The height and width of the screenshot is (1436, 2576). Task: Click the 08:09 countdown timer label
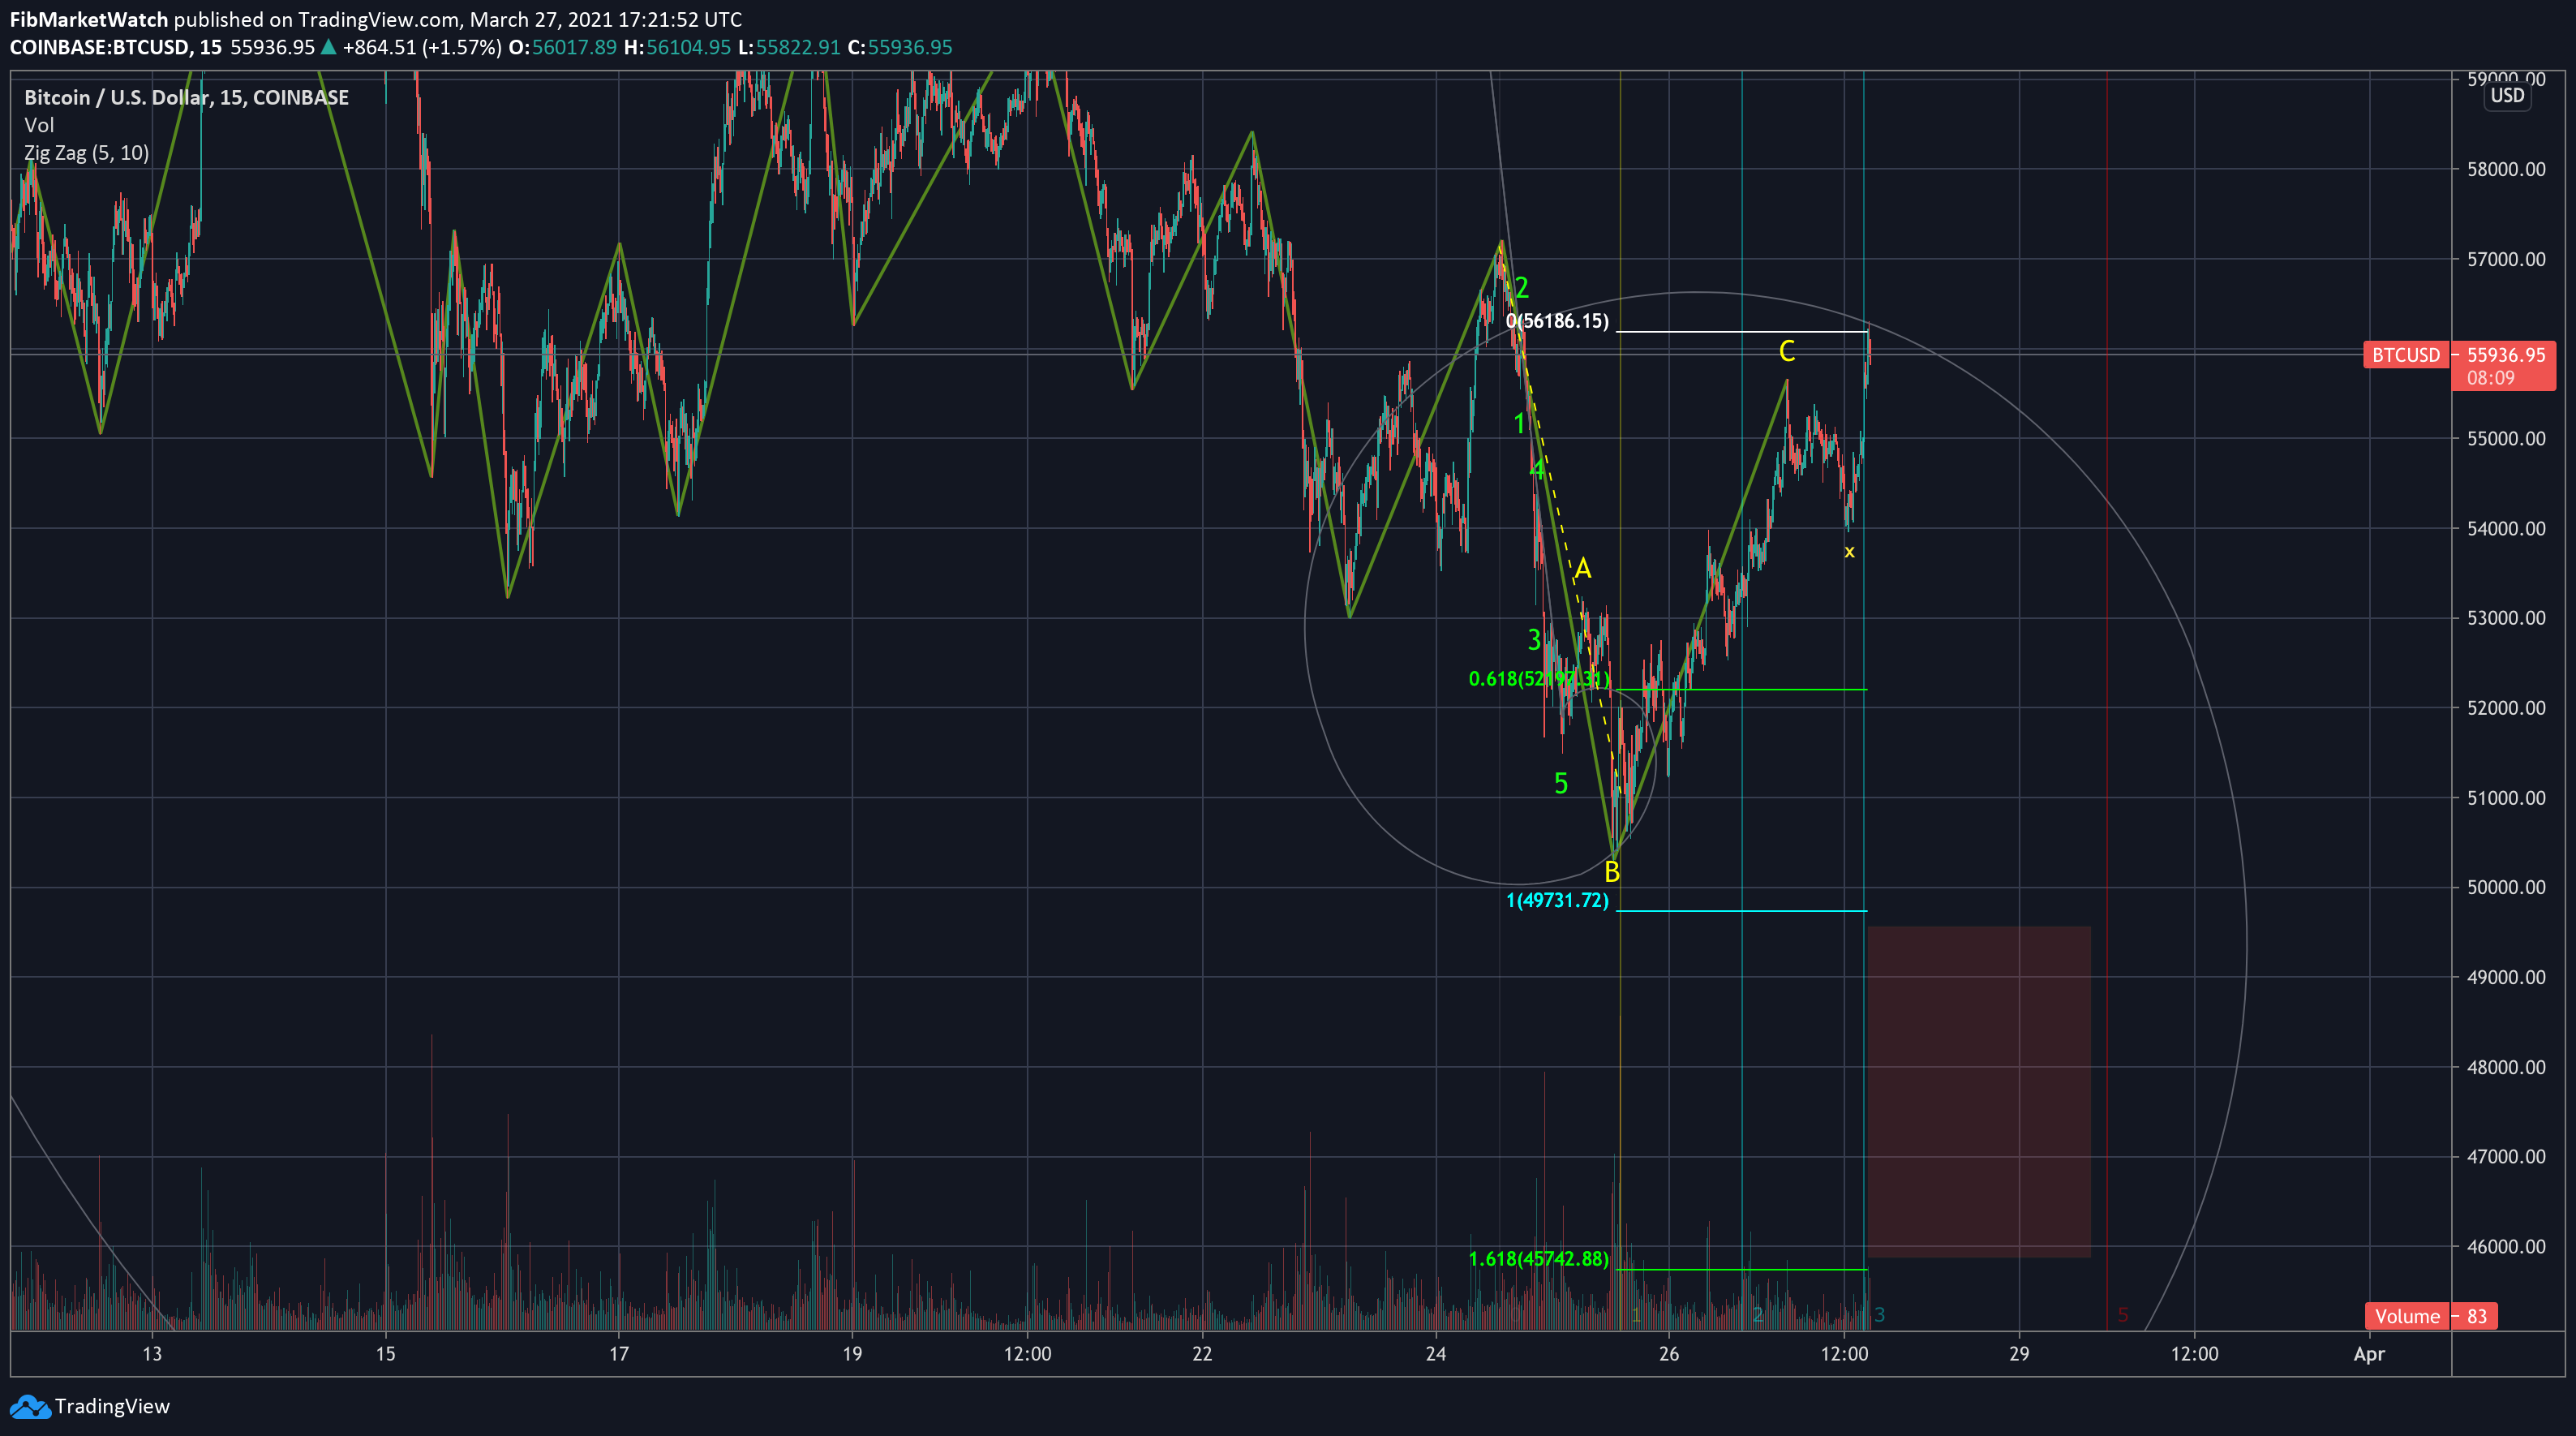click(2490, 378)
